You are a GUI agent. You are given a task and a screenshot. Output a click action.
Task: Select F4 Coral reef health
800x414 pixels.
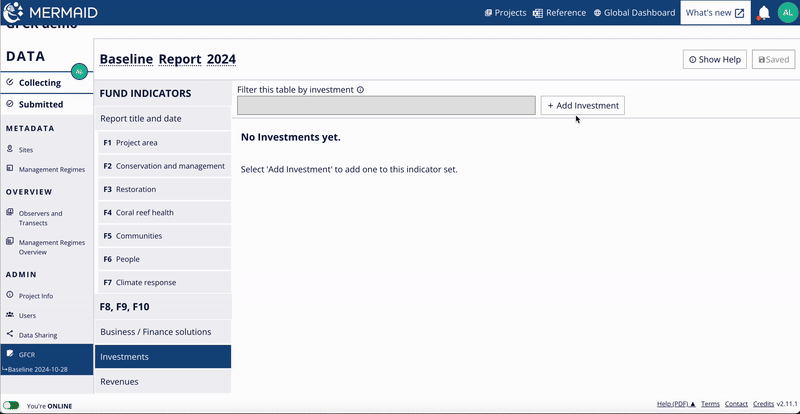164,212
